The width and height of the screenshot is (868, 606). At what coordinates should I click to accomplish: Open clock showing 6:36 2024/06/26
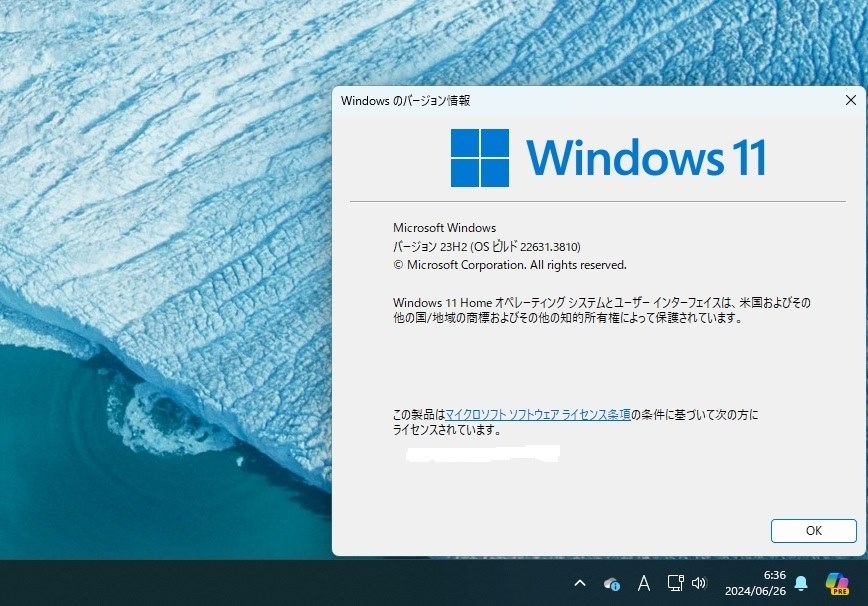click(x=756, y=583)
